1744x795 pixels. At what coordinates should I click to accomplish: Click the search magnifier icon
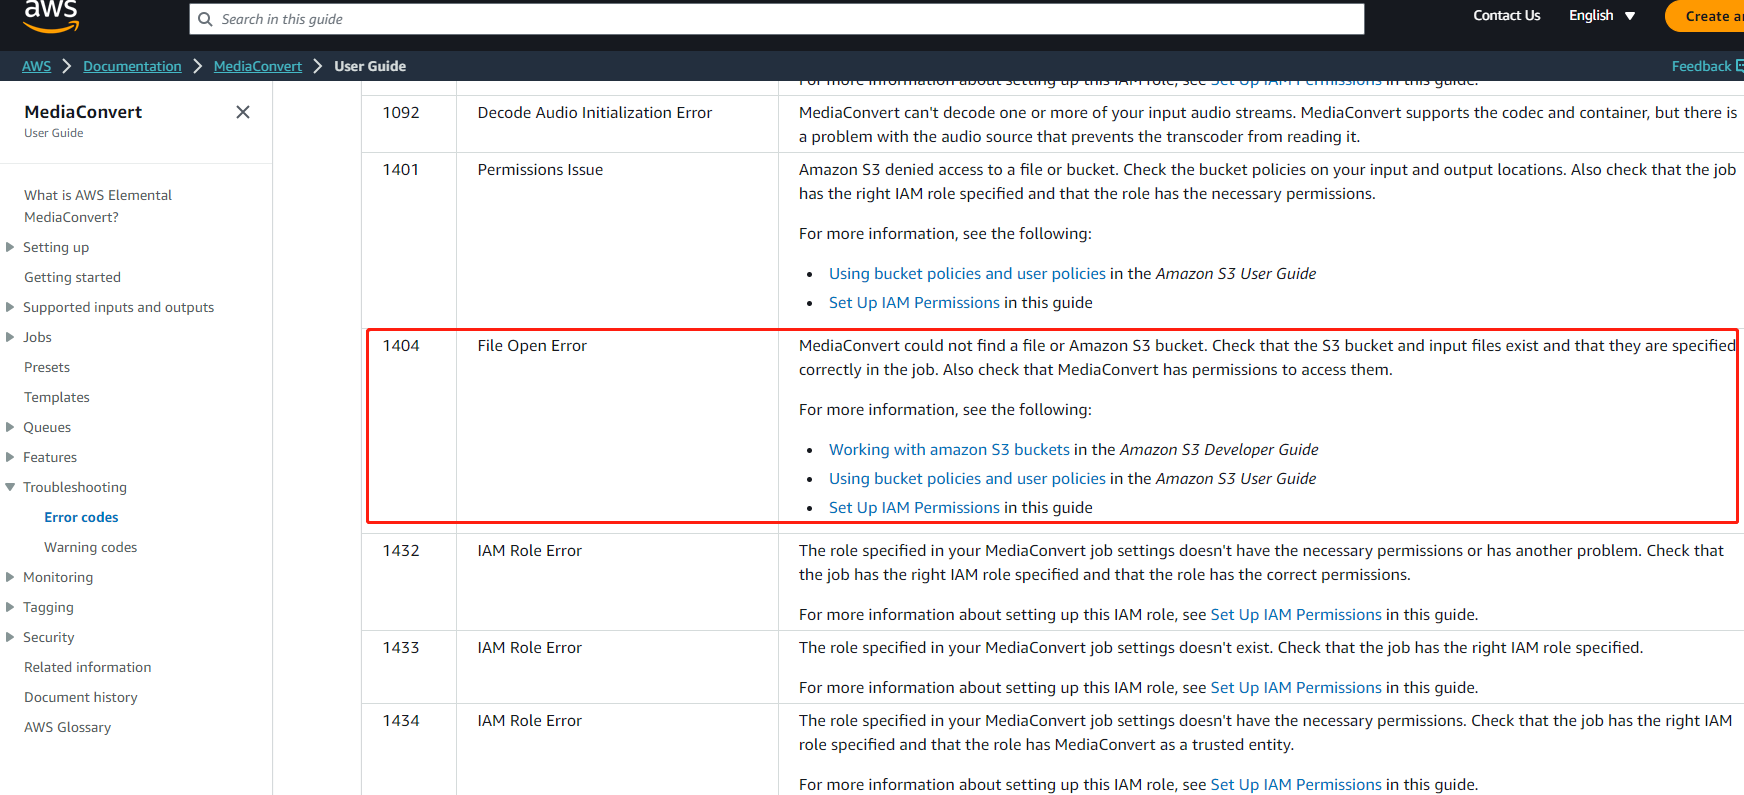[205, 19]
